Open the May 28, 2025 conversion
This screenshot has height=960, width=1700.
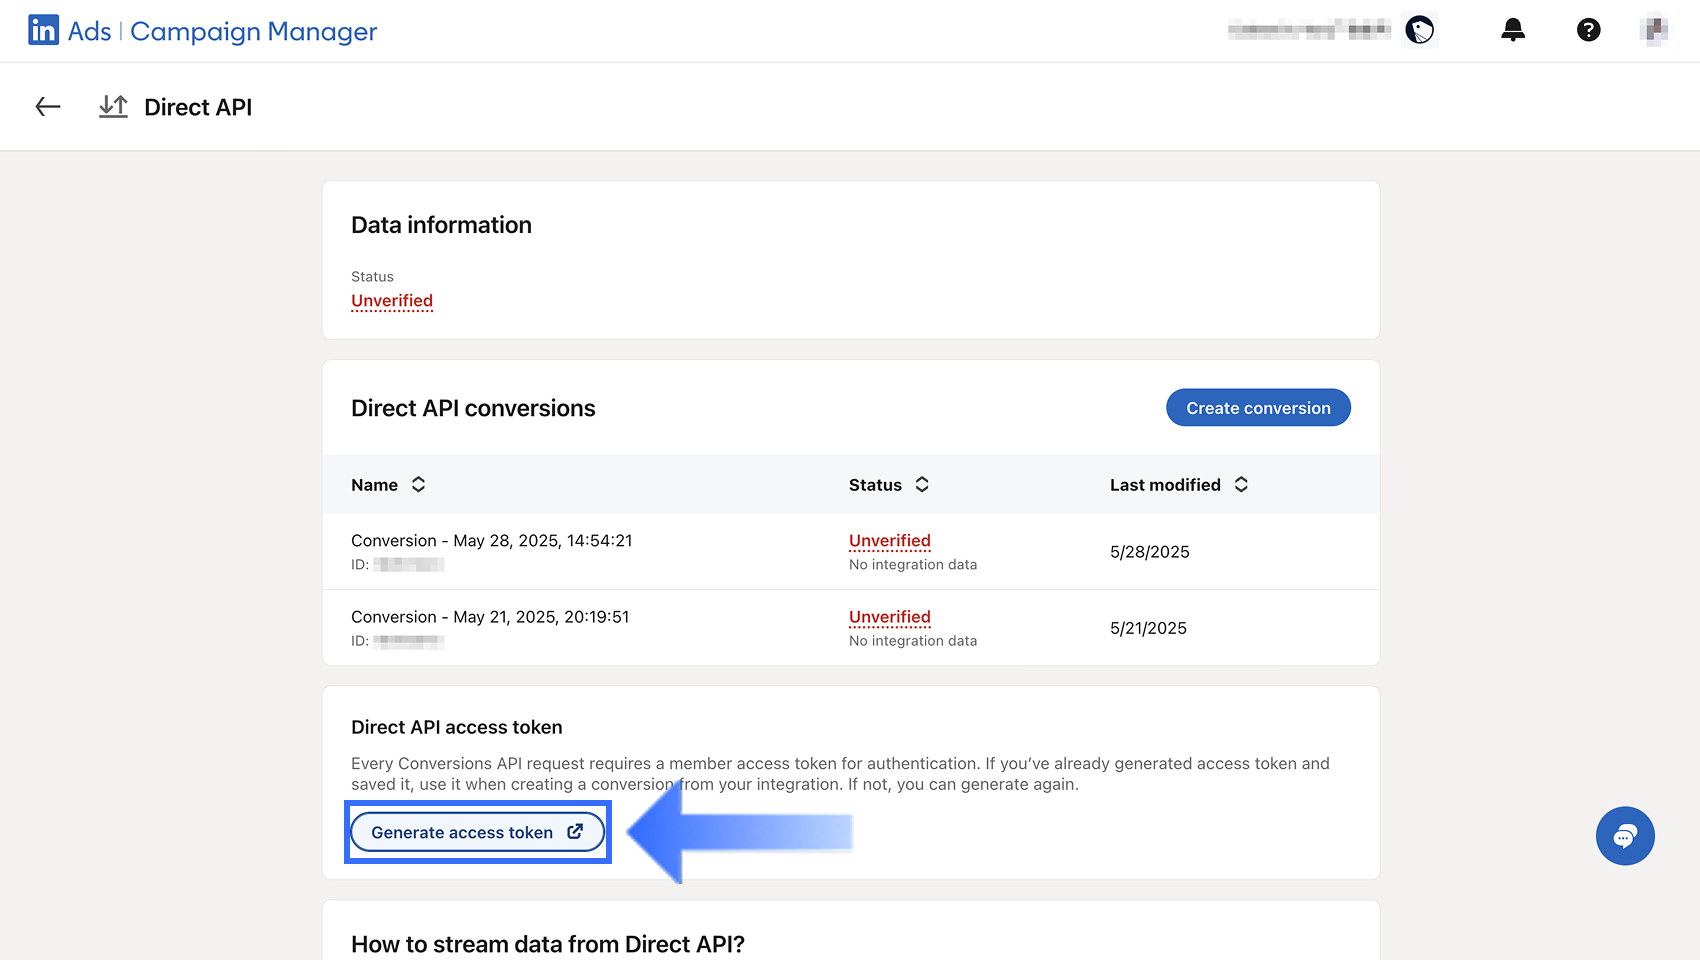(x=491, y=541)
